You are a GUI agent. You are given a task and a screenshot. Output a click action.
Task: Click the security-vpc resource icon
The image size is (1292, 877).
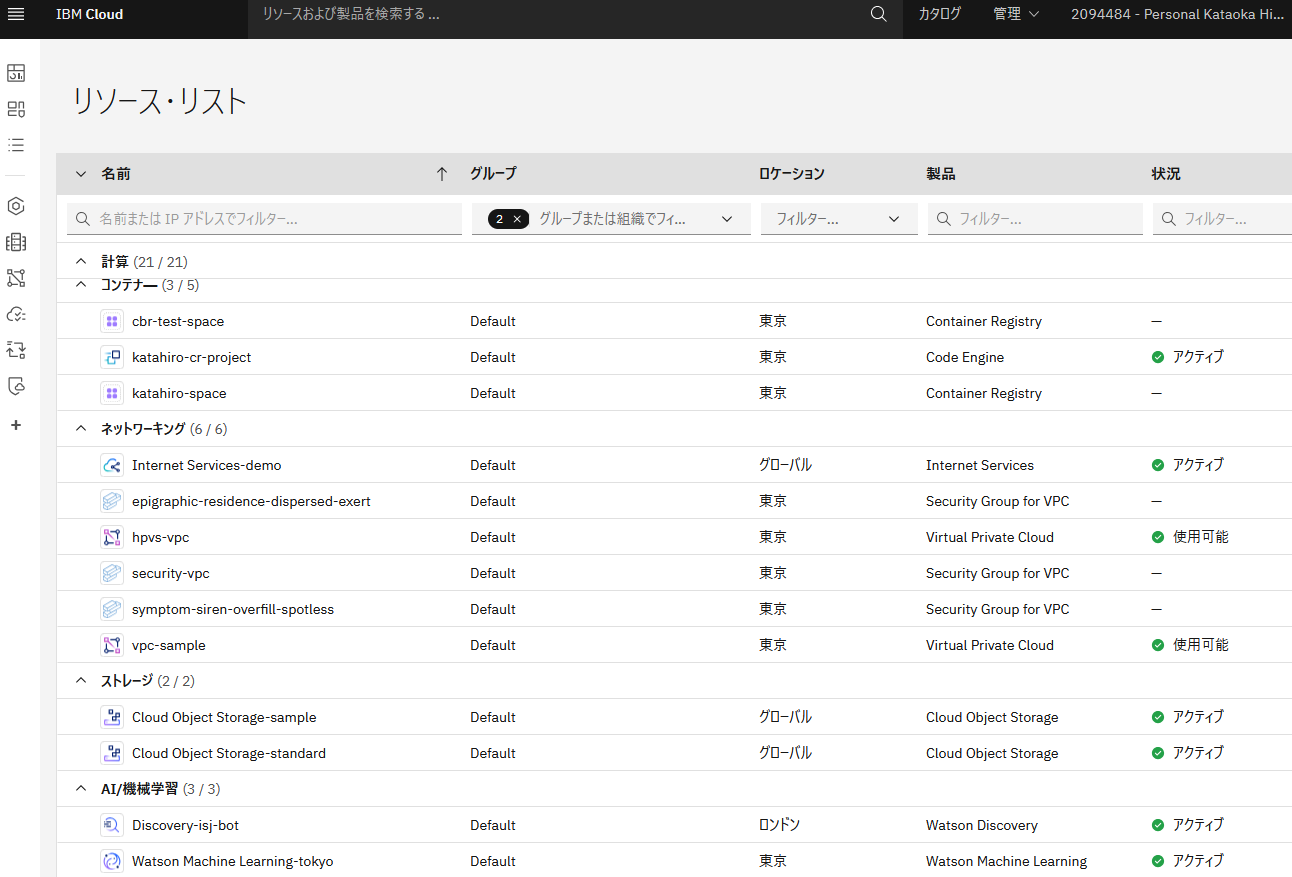(112, 573)
